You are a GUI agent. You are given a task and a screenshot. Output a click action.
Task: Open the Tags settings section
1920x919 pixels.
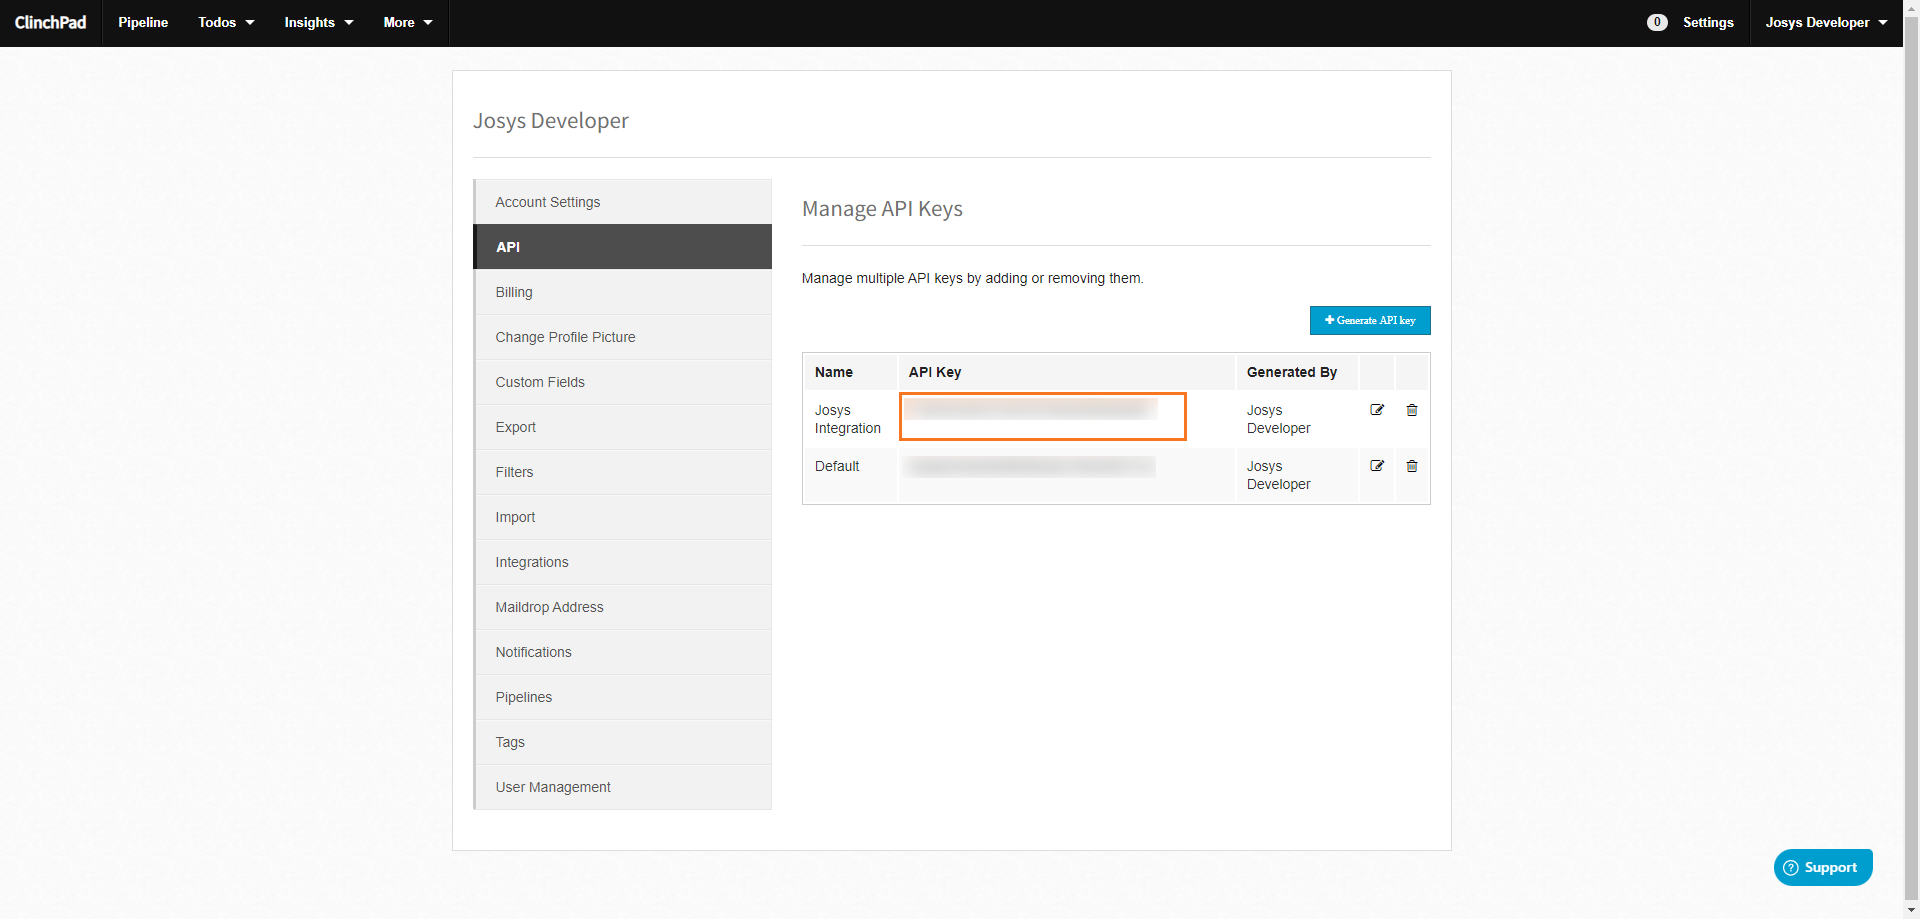[x=623, y=742]
